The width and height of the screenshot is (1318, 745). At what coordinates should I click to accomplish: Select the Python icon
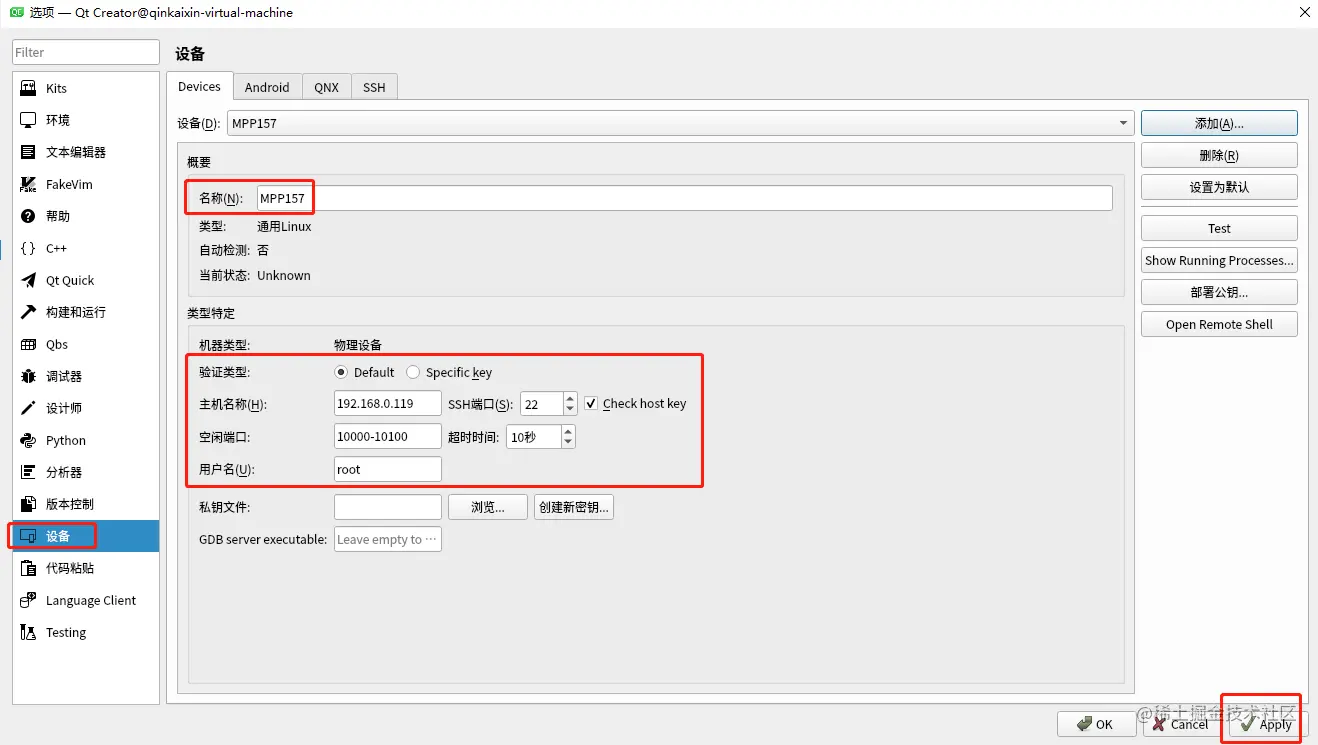(28, 440)
